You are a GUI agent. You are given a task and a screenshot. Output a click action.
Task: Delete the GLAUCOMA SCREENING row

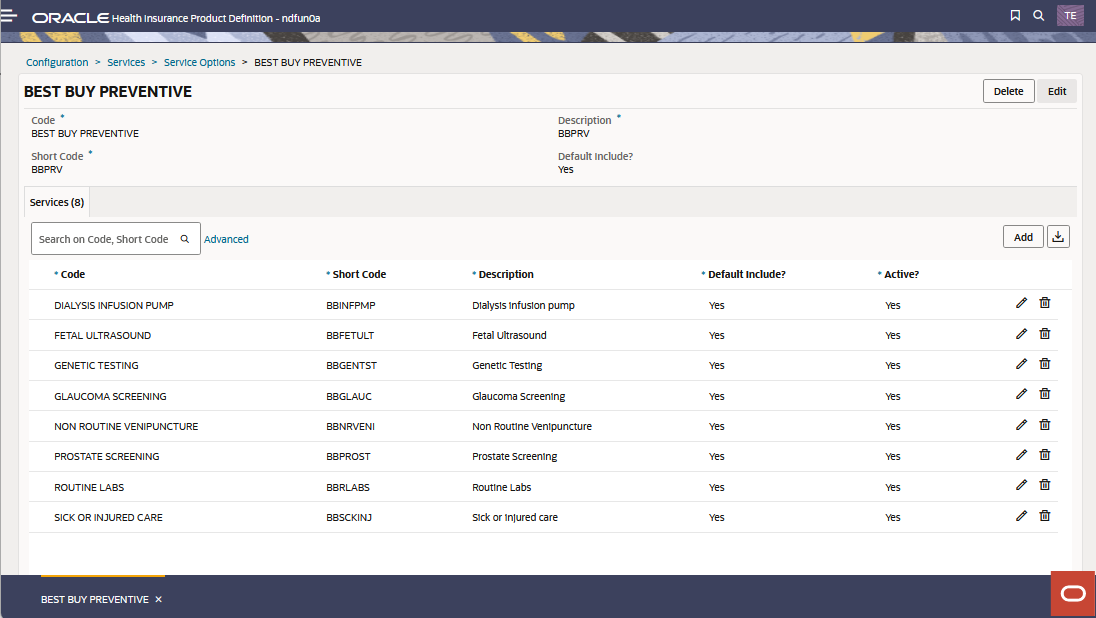(1044, 393)
